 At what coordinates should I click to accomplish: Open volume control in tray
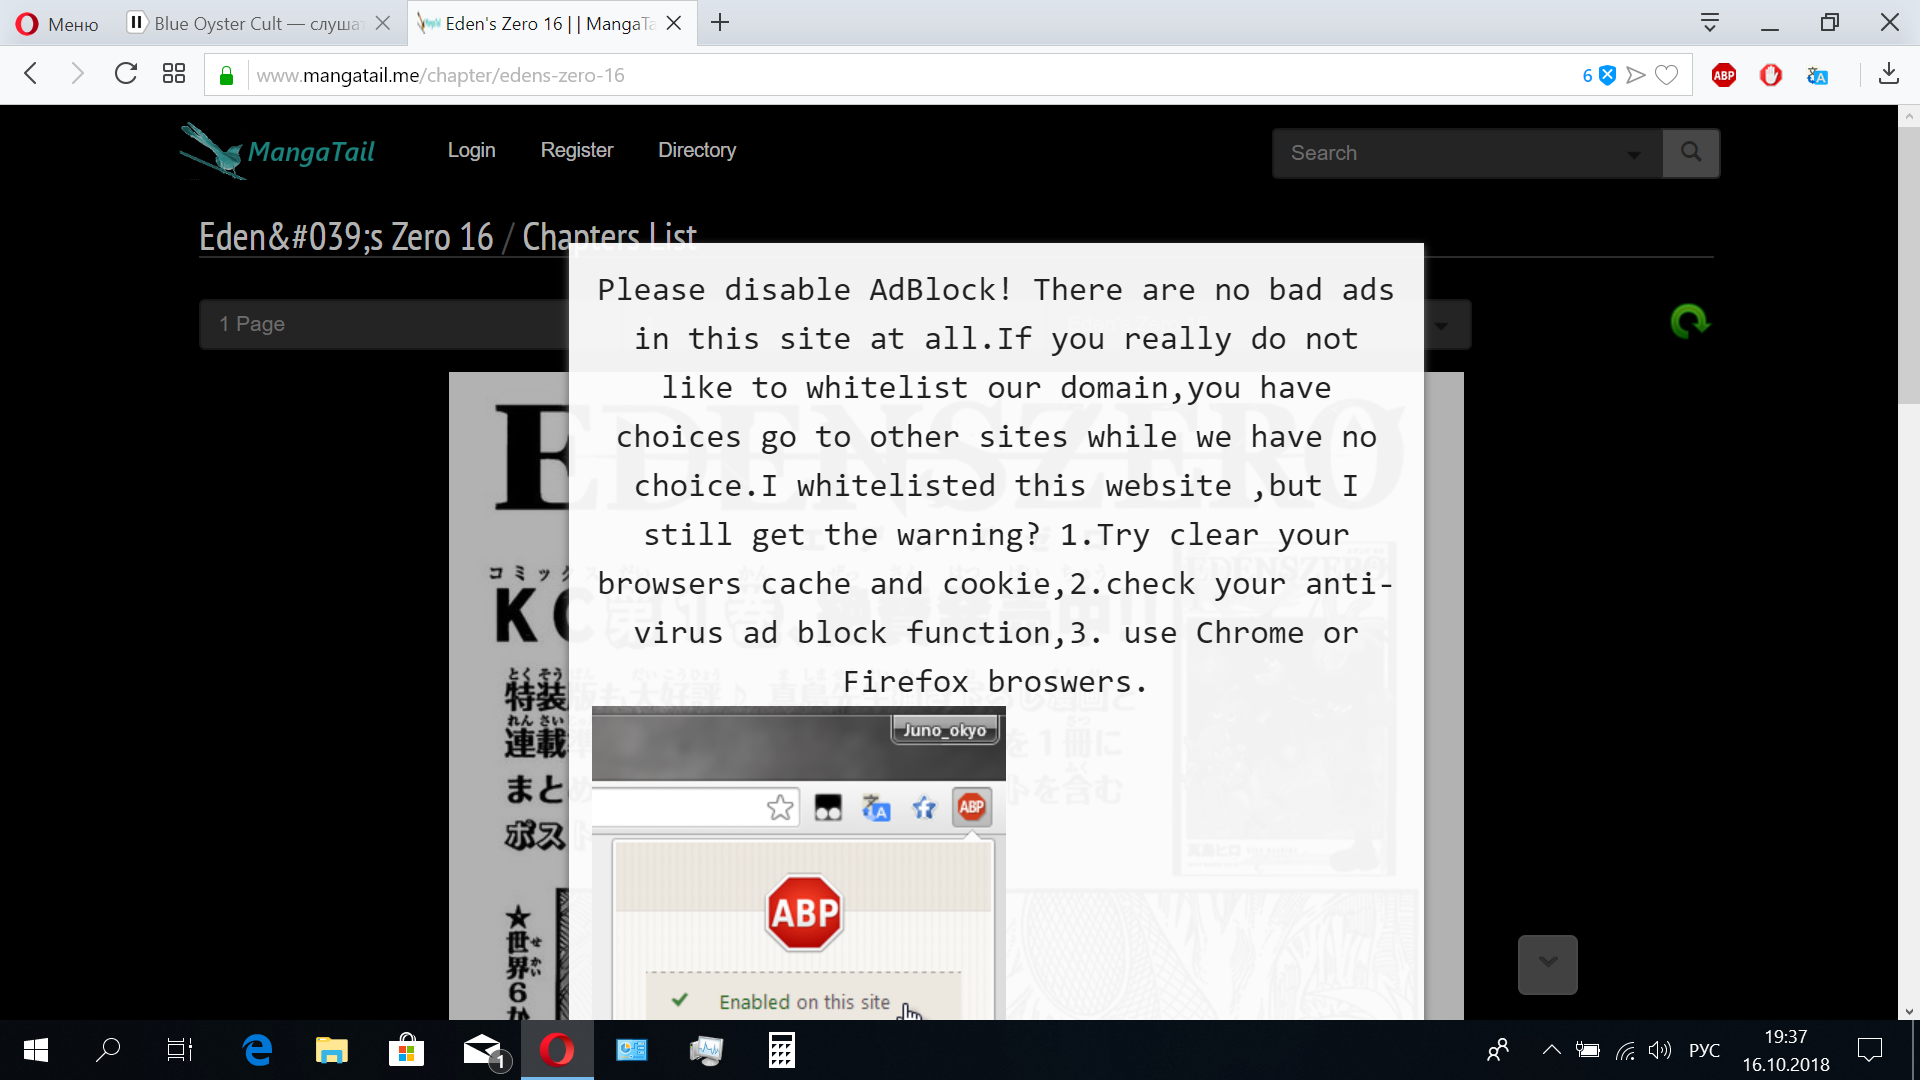(1660, 1050)
